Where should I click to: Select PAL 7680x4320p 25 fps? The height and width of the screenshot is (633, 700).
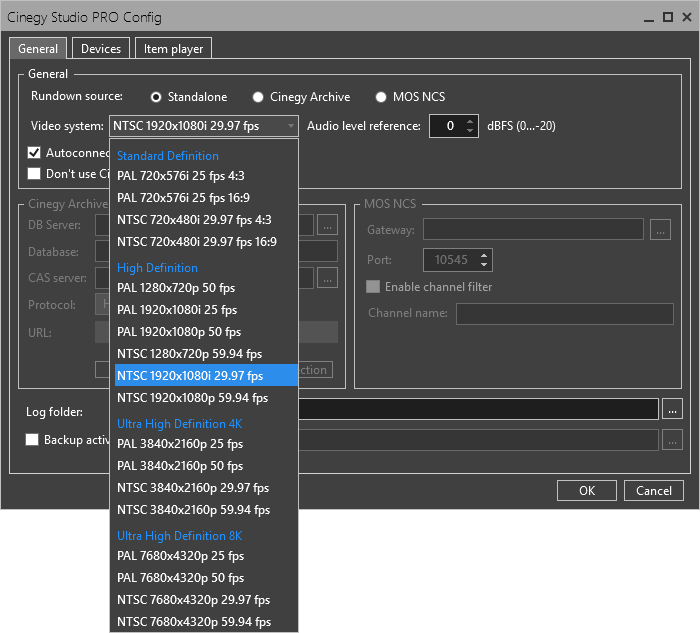coord(204,555)
